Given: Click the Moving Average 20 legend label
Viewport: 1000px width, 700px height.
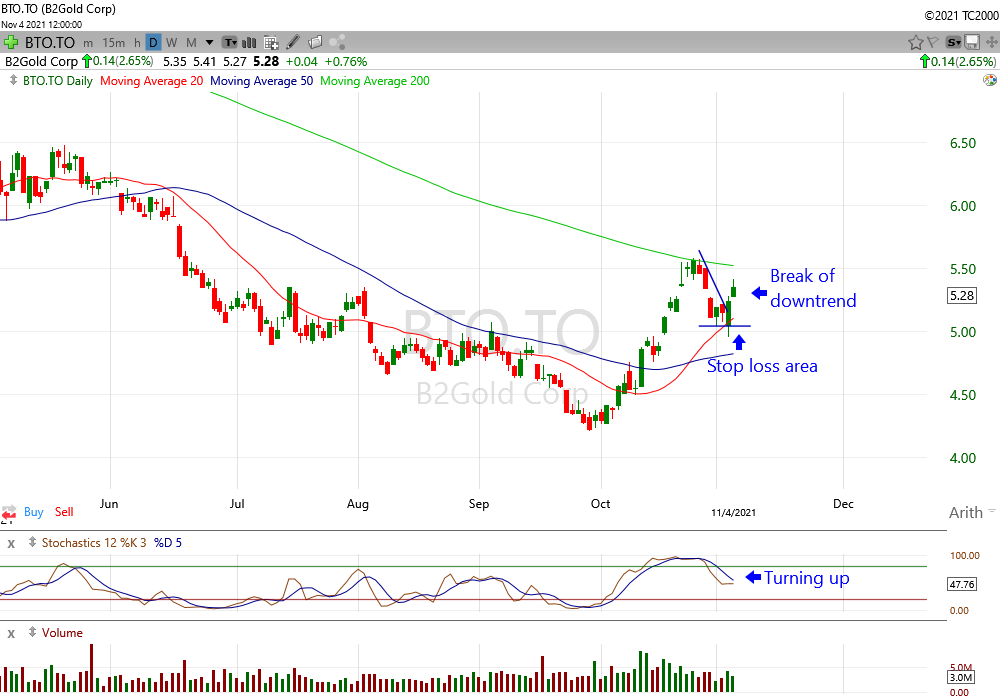Looking at the screenshot, I should 151,81.
